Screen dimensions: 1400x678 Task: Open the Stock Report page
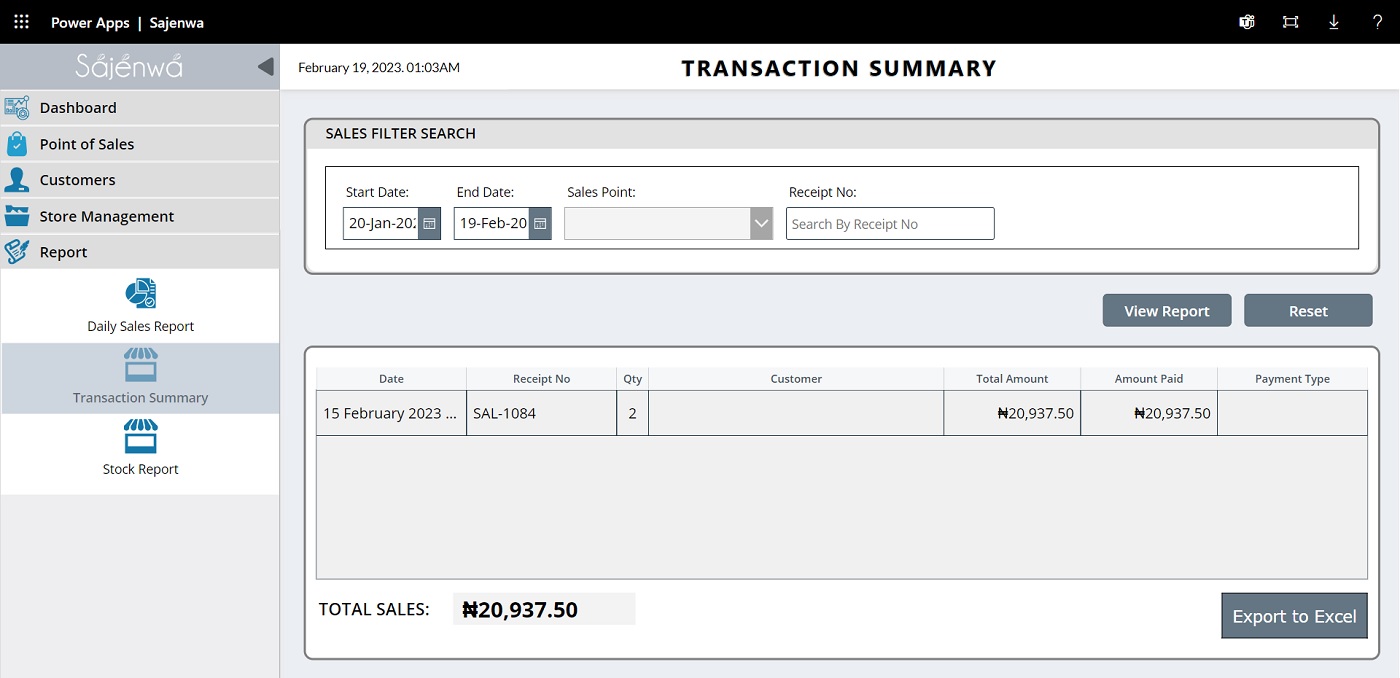(140, 448)
